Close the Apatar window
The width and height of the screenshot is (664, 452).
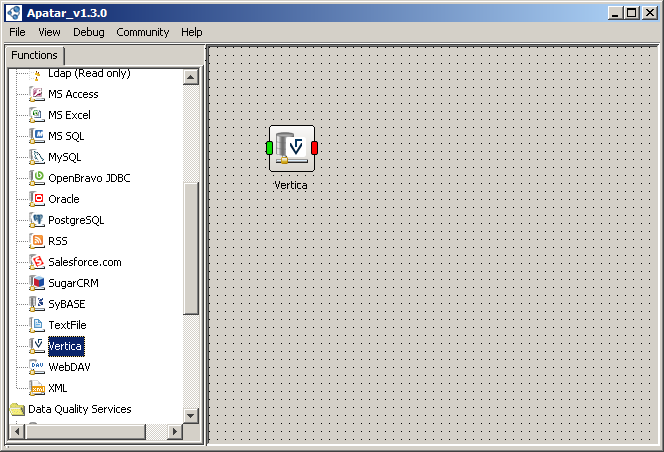point(650,13)
